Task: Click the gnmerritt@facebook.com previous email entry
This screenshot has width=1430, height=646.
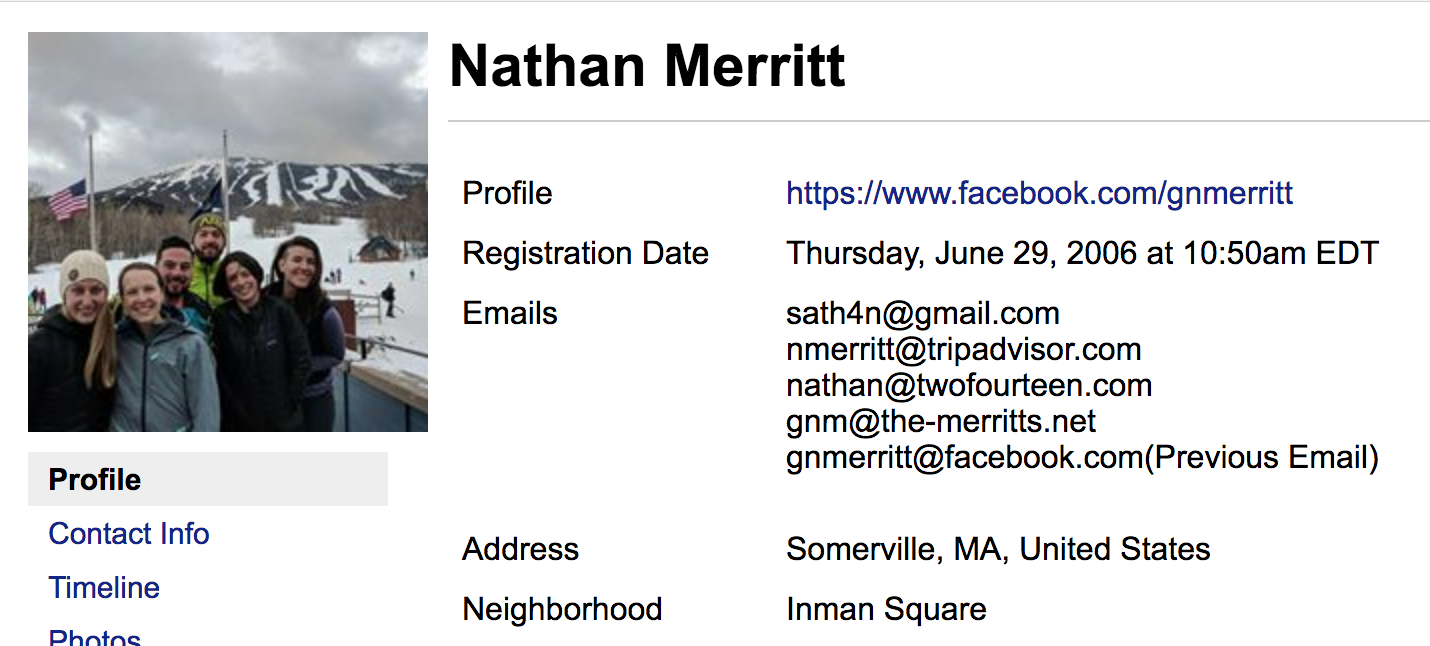Action: pyautogui.click(x=1083, y=457)
